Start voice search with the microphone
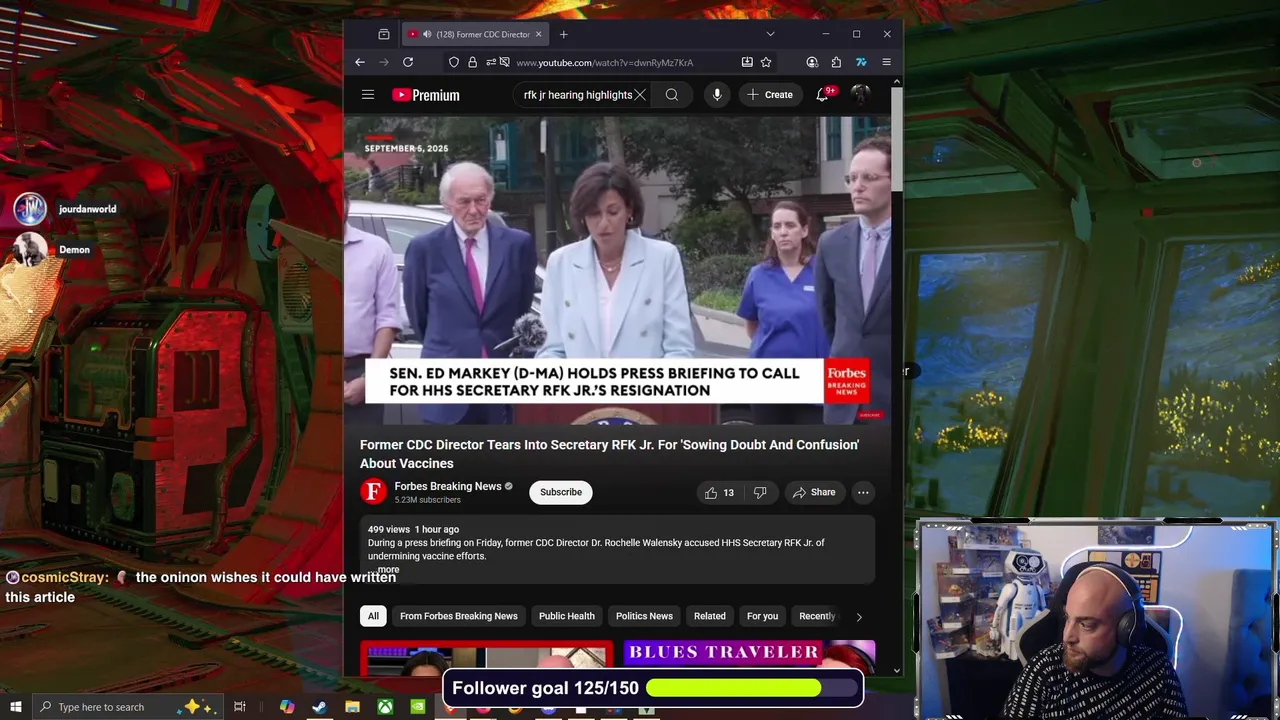This screenshot has width=1280, height=720. point(717,95)
